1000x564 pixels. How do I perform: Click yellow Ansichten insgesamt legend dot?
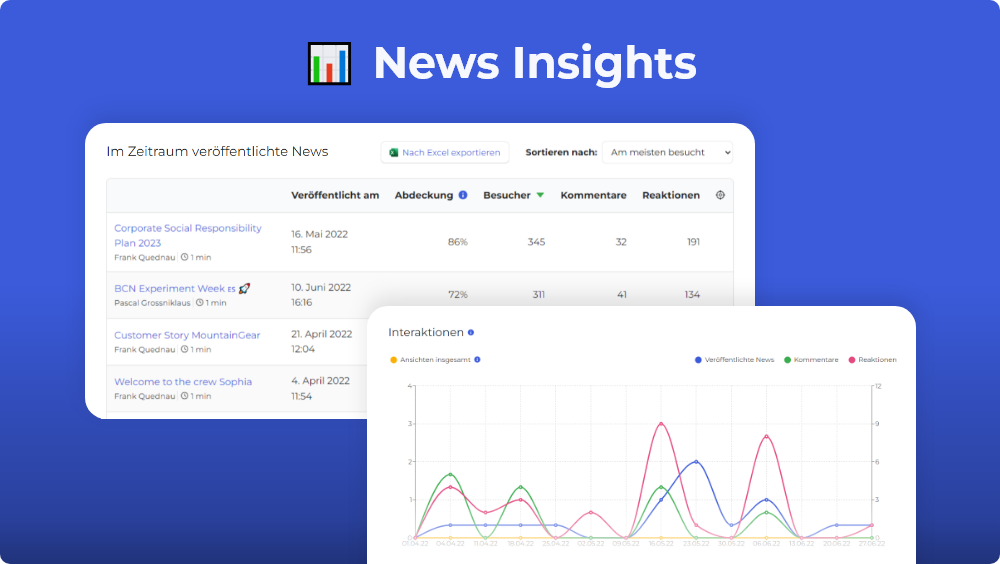[393, 360]
